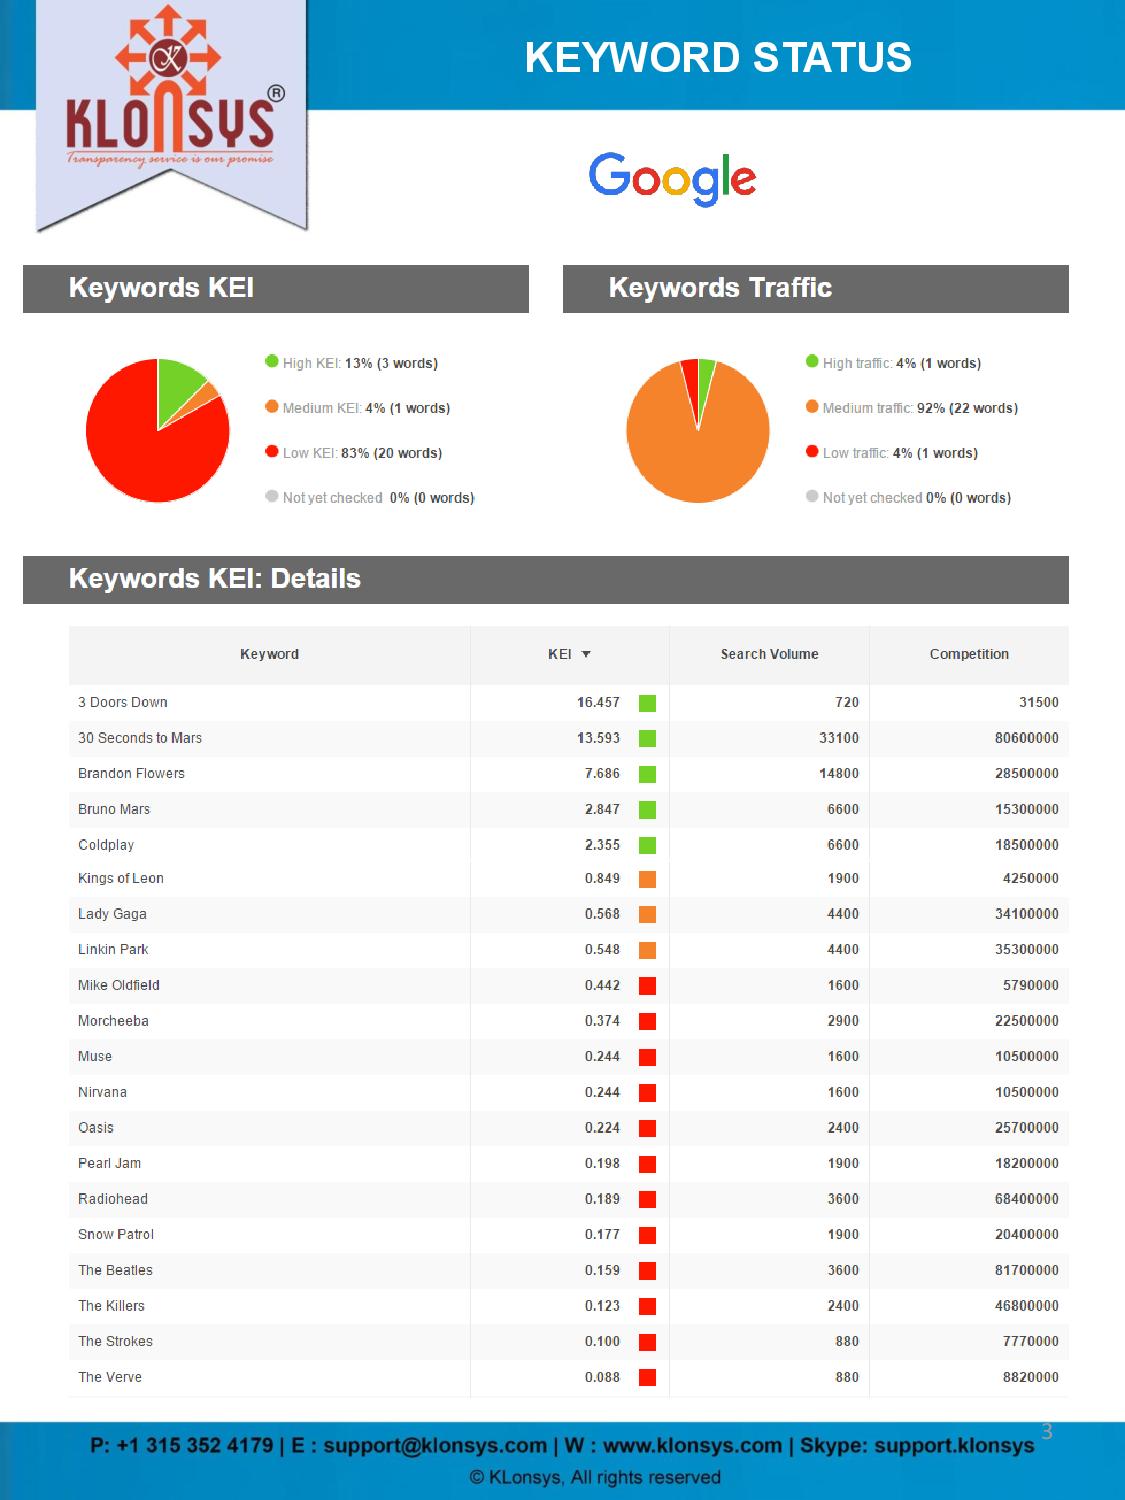Screen dimensions: 1125x1500
Task: Click the Skype support.klonsys contact
Action: 917,1445
